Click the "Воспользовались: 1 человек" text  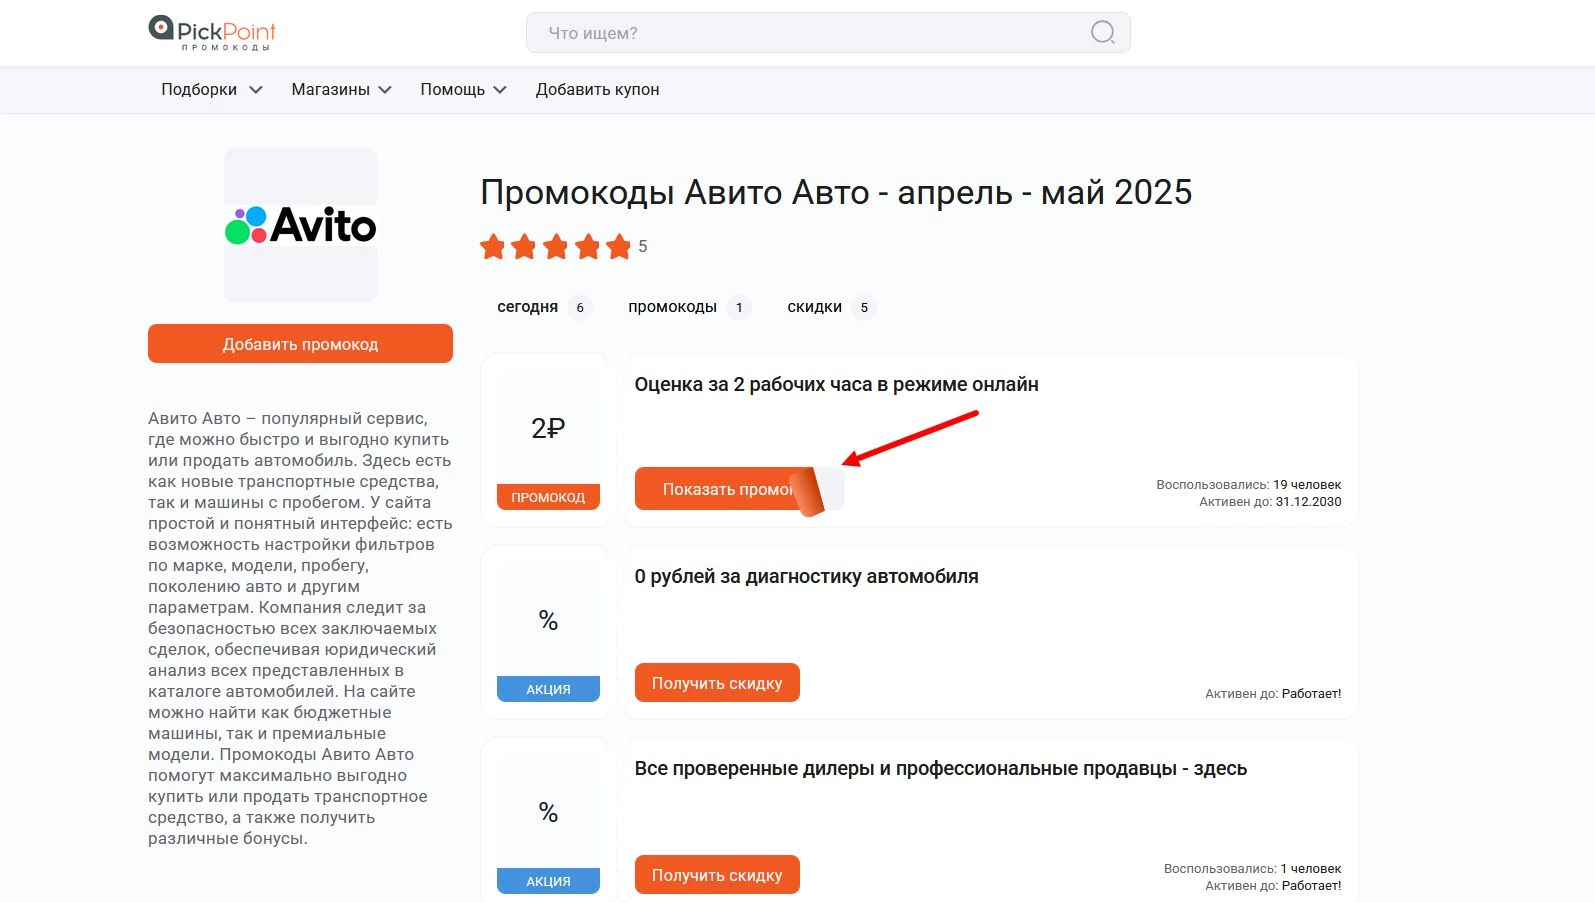[x=1252, y=869]
